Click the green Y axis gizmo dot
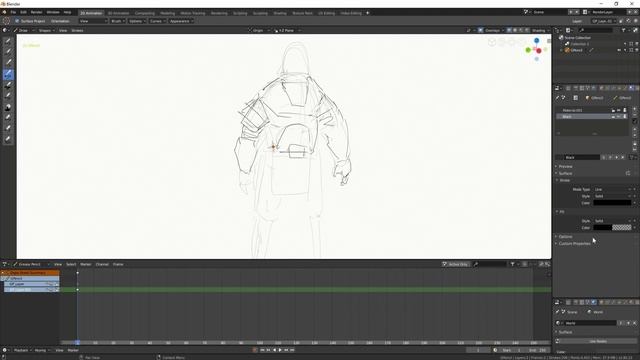 pos(528,50)
